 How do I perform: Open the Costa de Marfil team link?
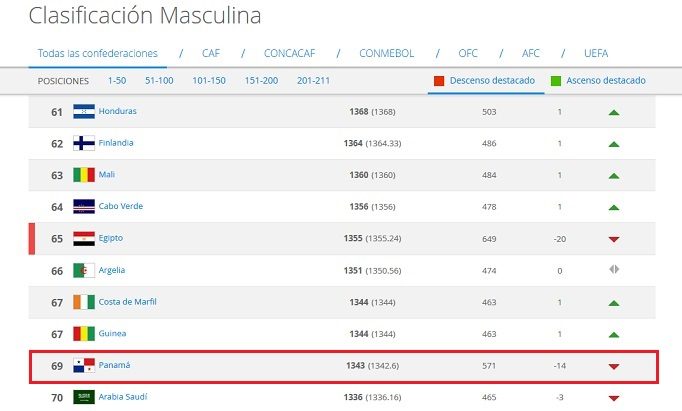click(x=127, y=302)
